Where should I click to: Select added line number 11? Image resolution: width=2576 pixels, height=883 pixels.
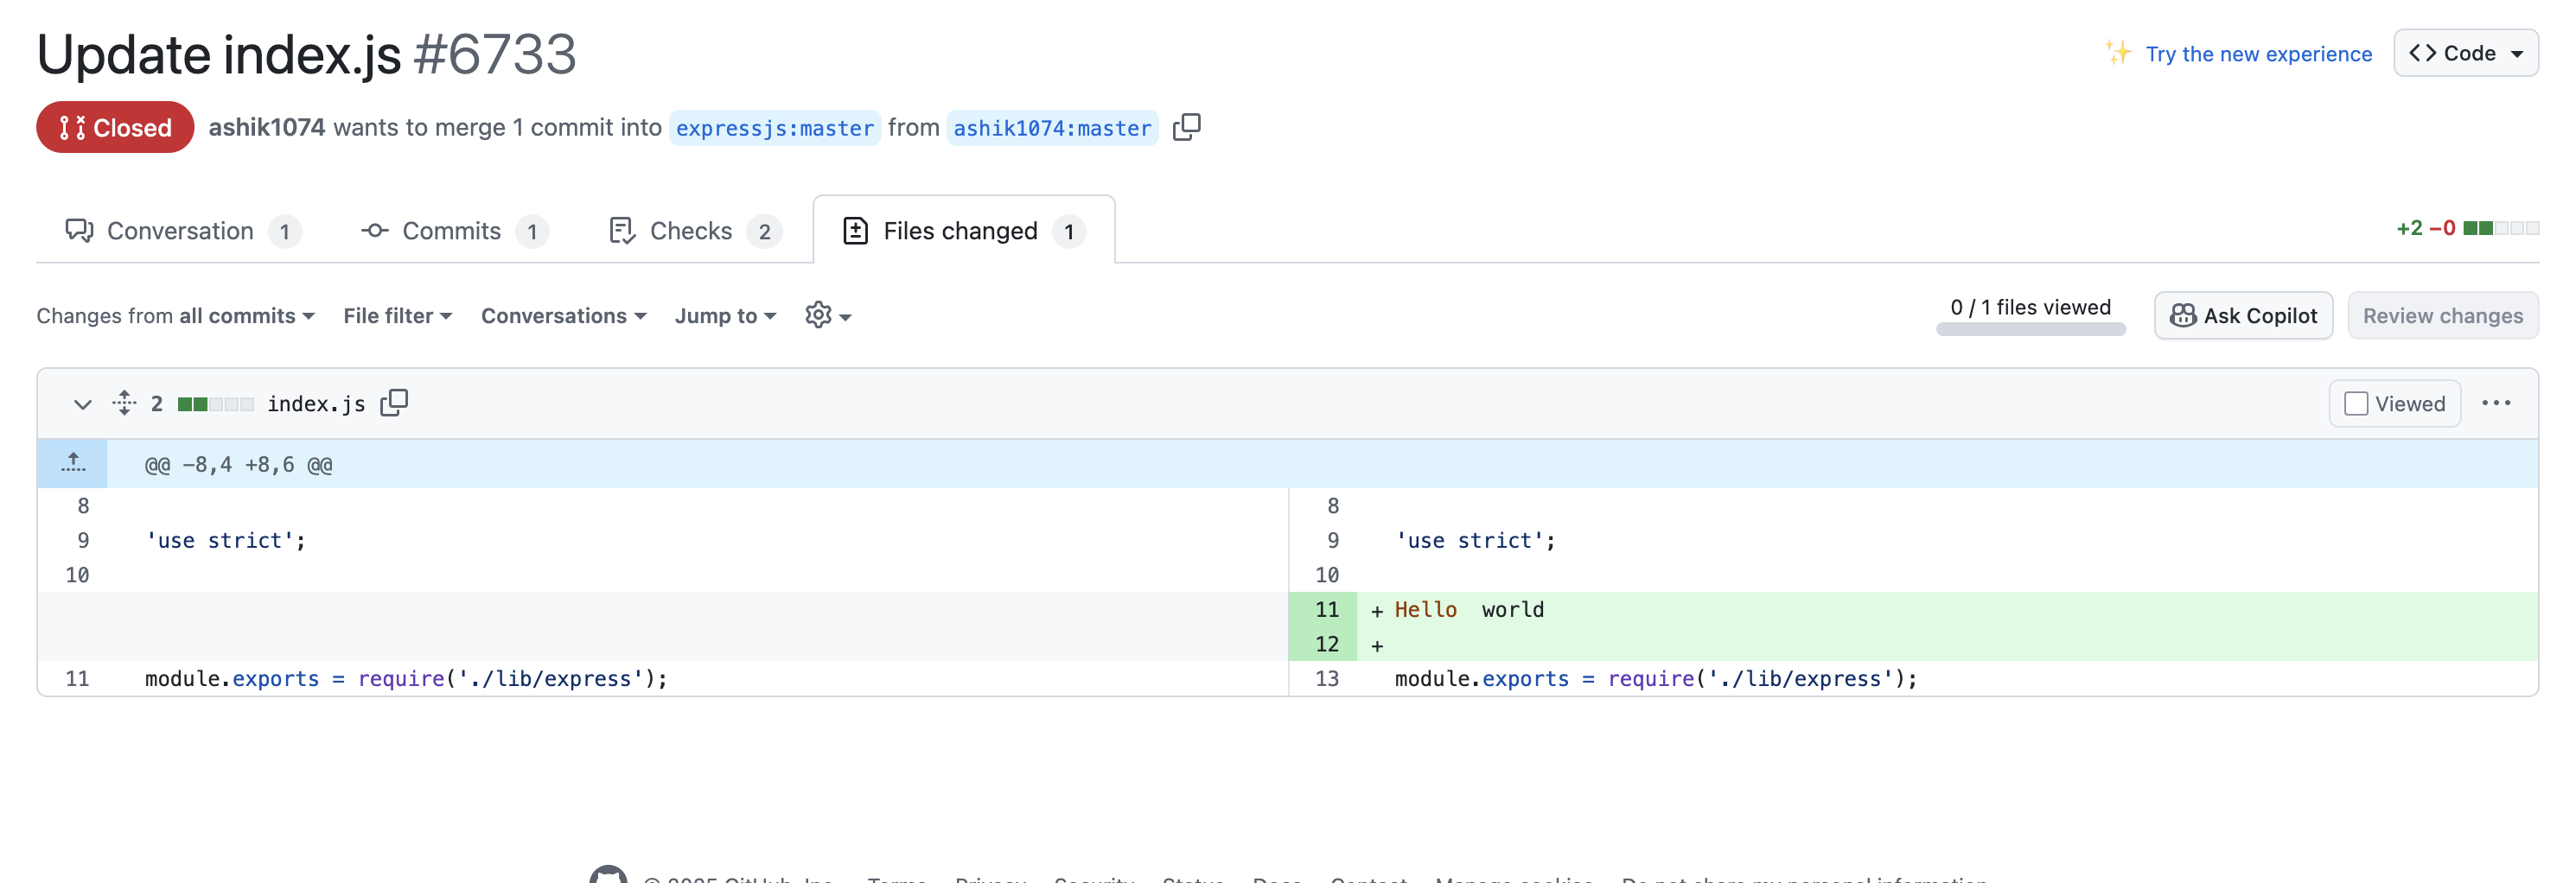1323,609
